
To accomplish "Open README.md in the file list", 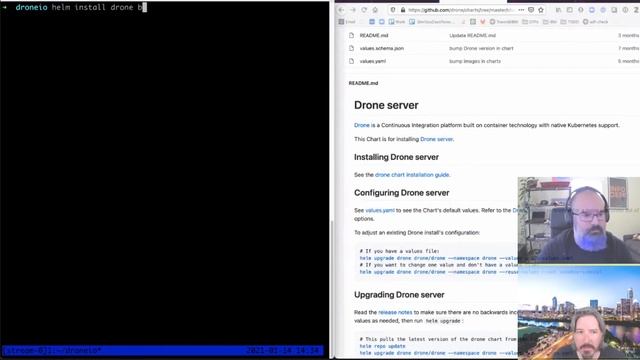I will pyautogui.click(x=374, y=36).
